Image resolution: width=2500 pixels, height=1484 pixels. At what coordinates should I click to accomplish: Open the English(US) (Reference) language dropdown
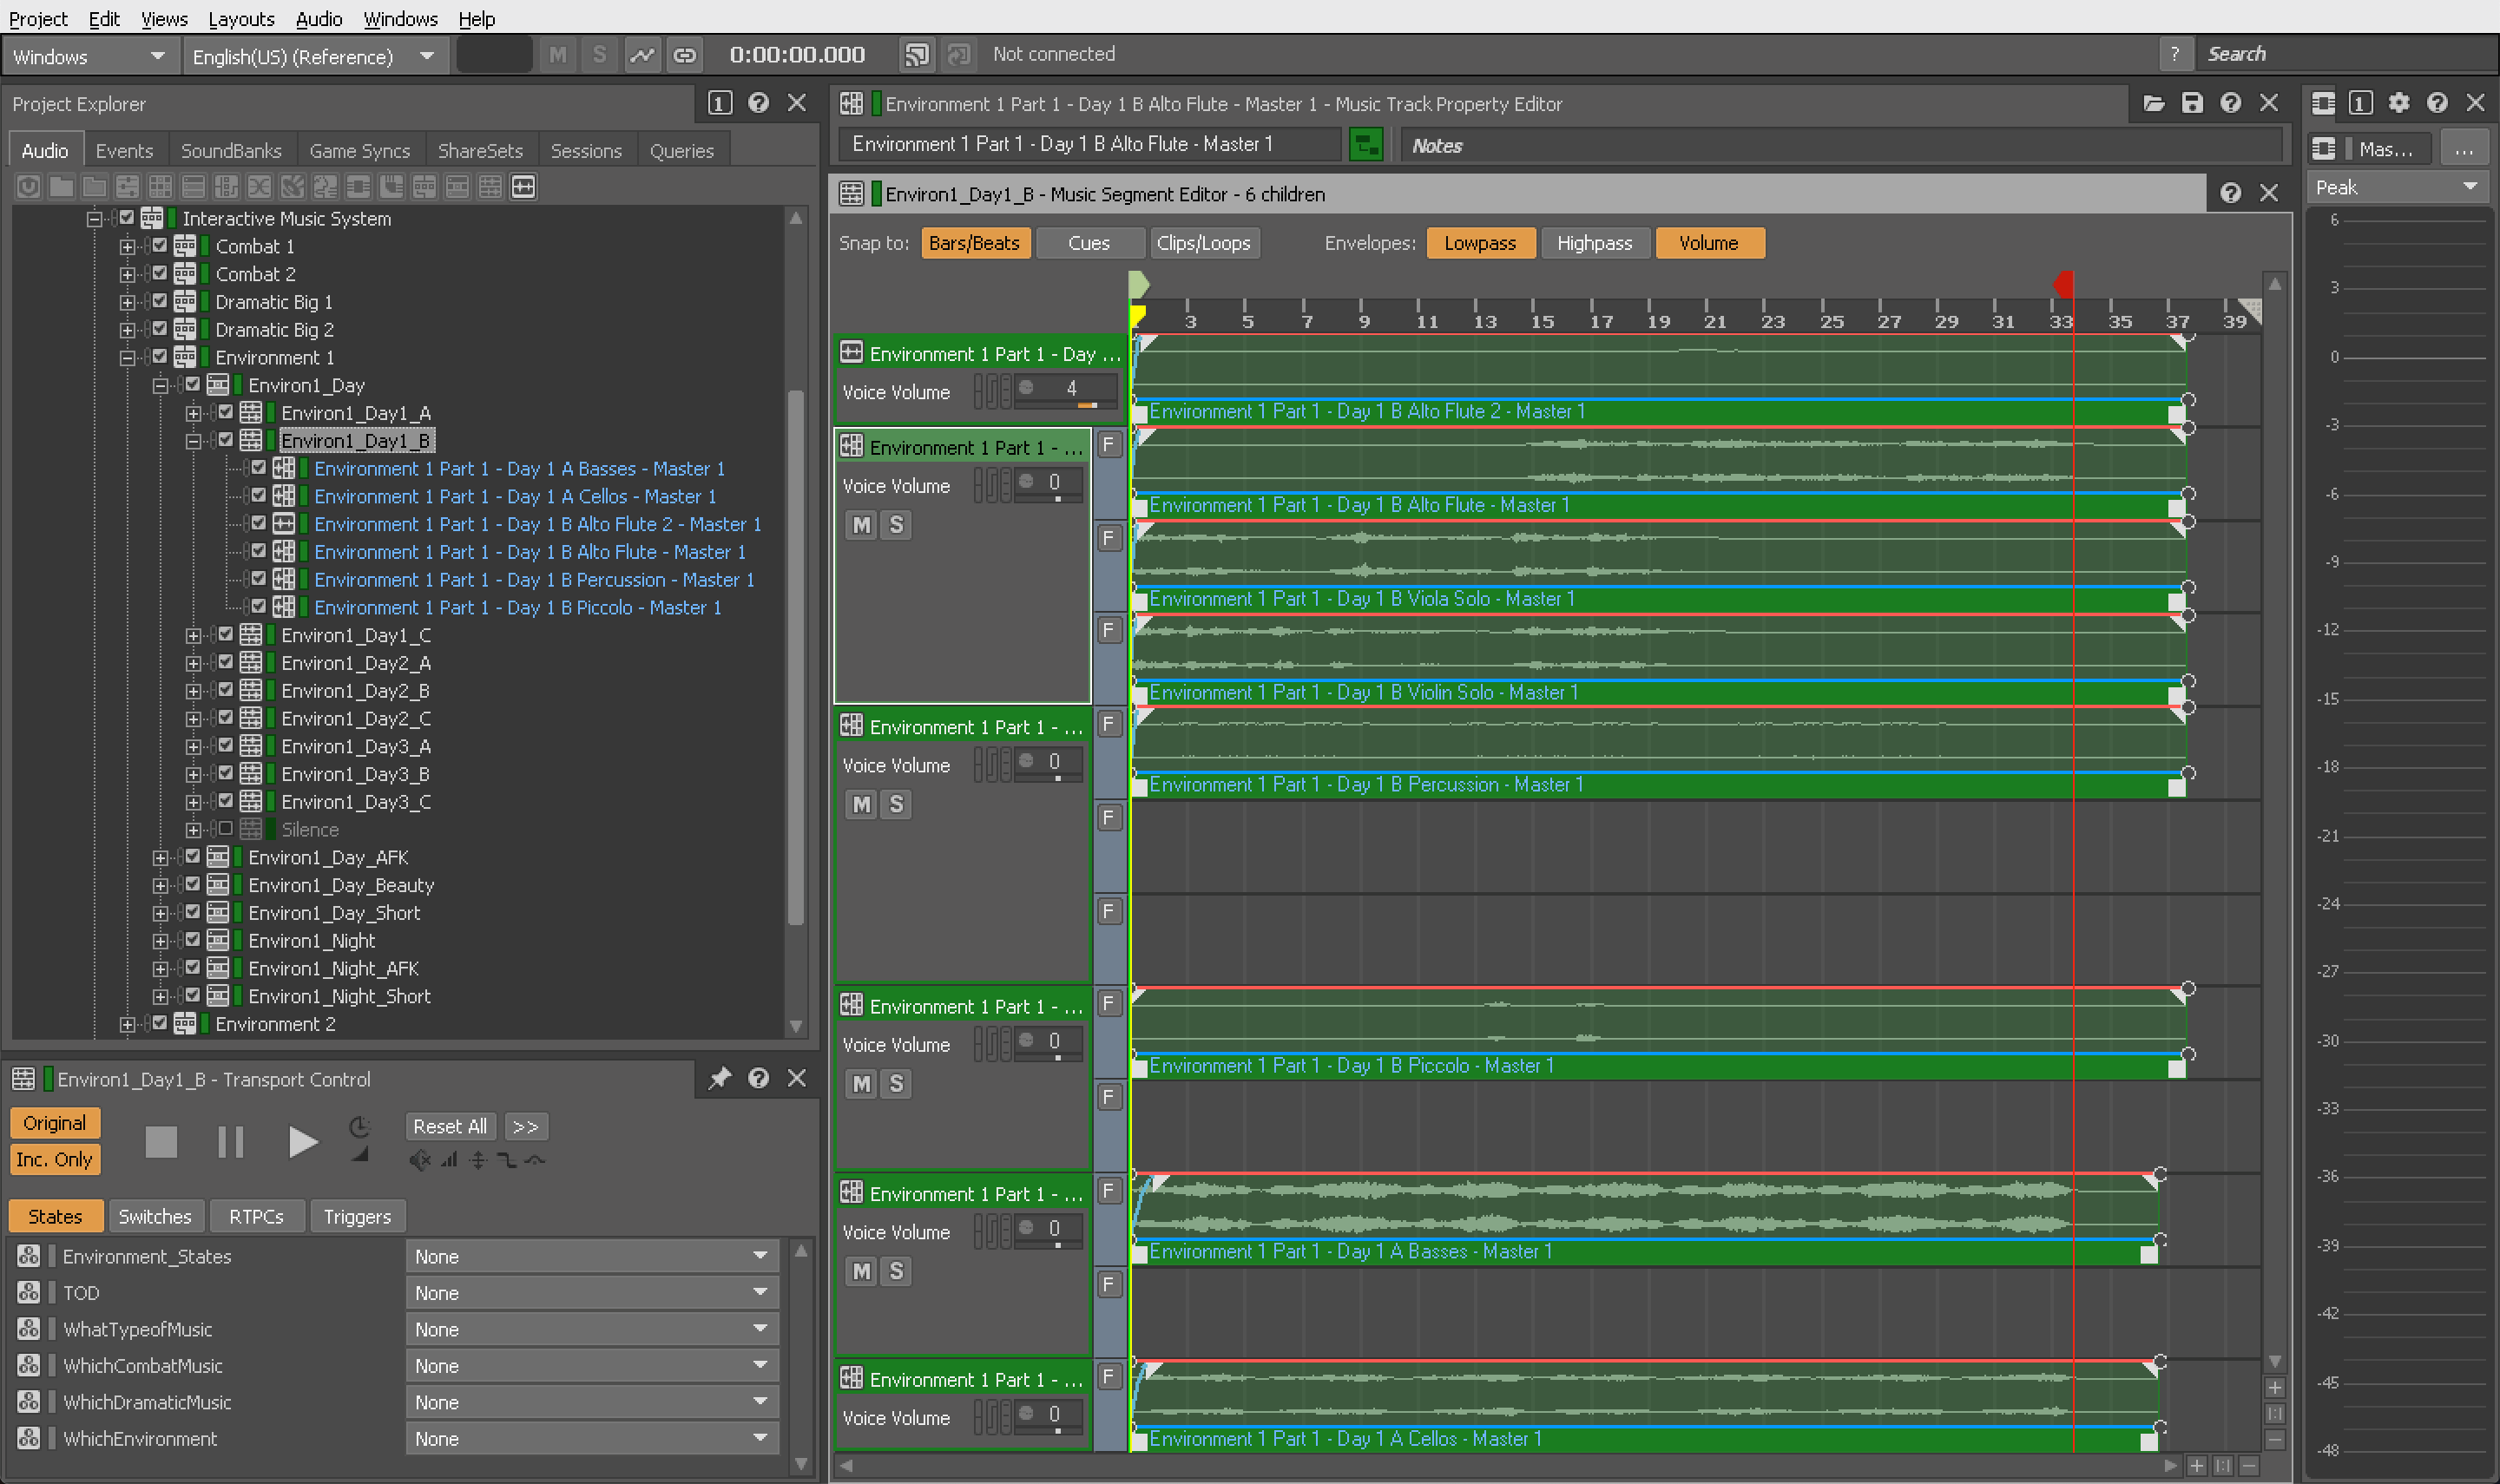314,56
